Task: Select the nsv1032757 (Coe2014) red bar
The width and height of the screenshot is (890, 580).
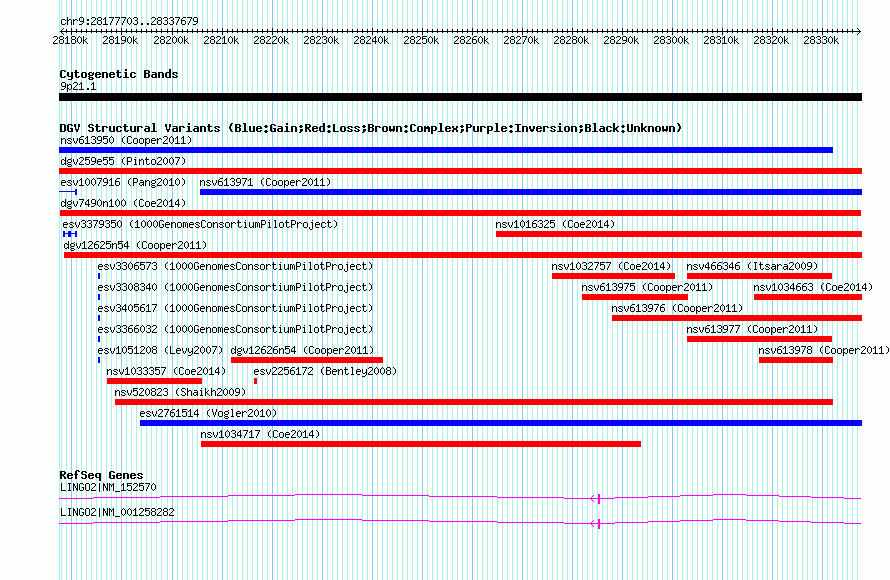Action: [x=613, y=276]
